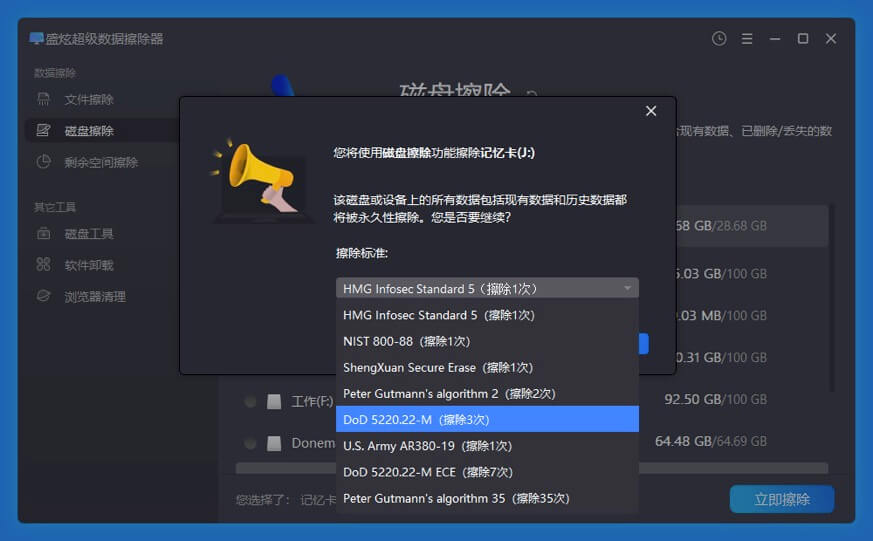This screenshot has width=873, height=541.
Task: Click the blue confirm button edge in dialog
Action: pos(644,343)
